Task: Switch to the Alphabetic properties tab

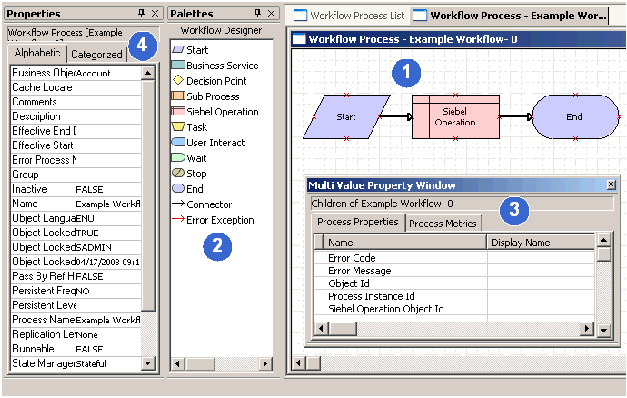Action: pyautogui.click(x=37, y=53)
